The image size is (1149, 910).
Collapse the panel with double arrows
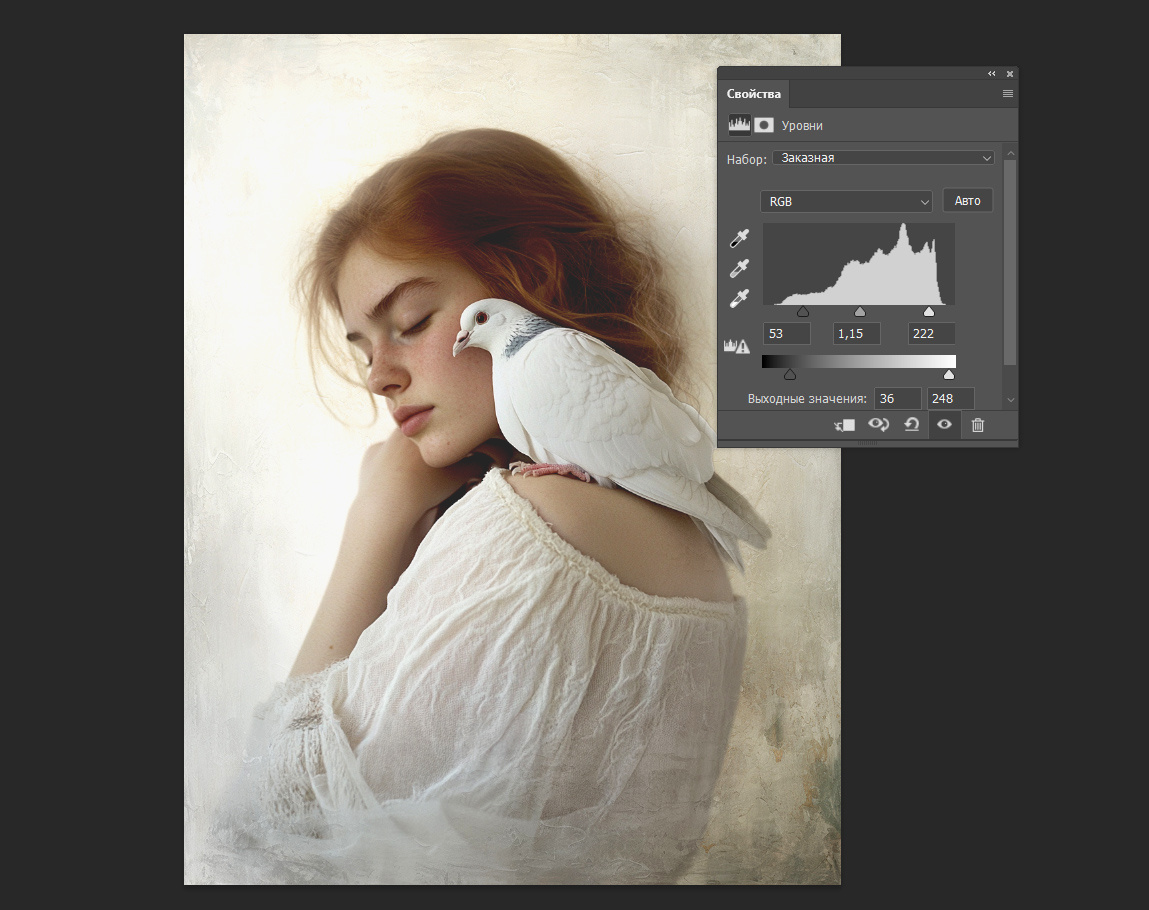[x=991, y=73]
